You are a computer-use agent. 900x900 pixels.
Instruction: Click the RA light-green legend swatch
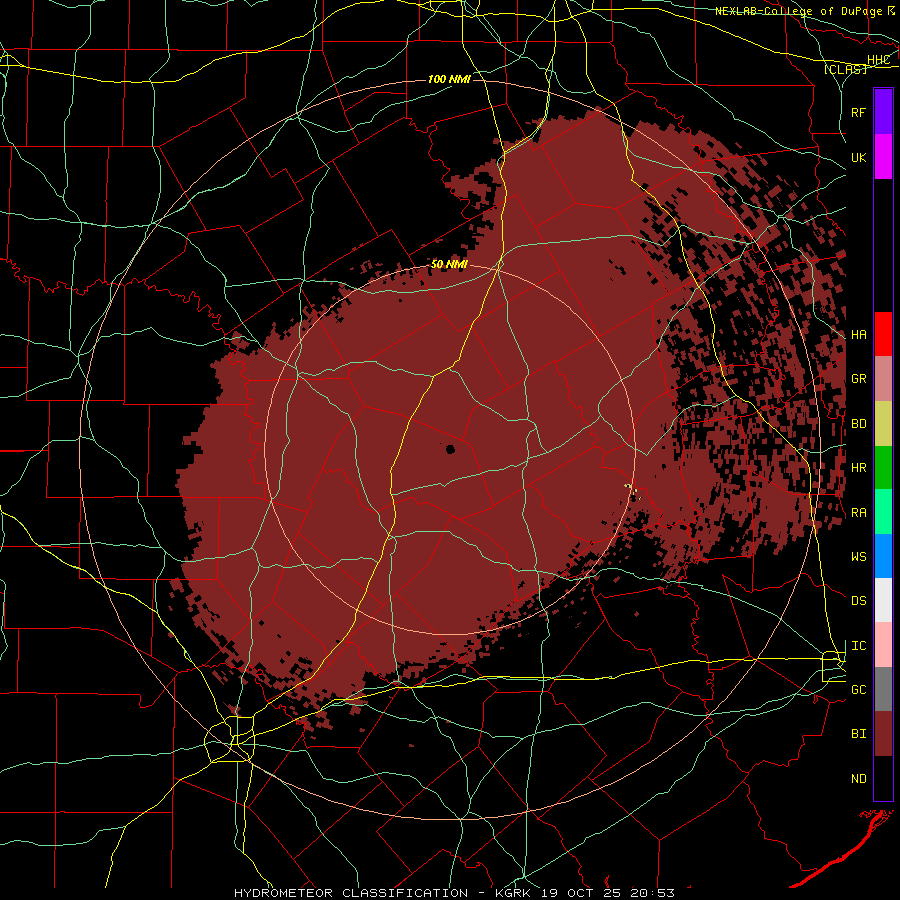pos(883,512)
